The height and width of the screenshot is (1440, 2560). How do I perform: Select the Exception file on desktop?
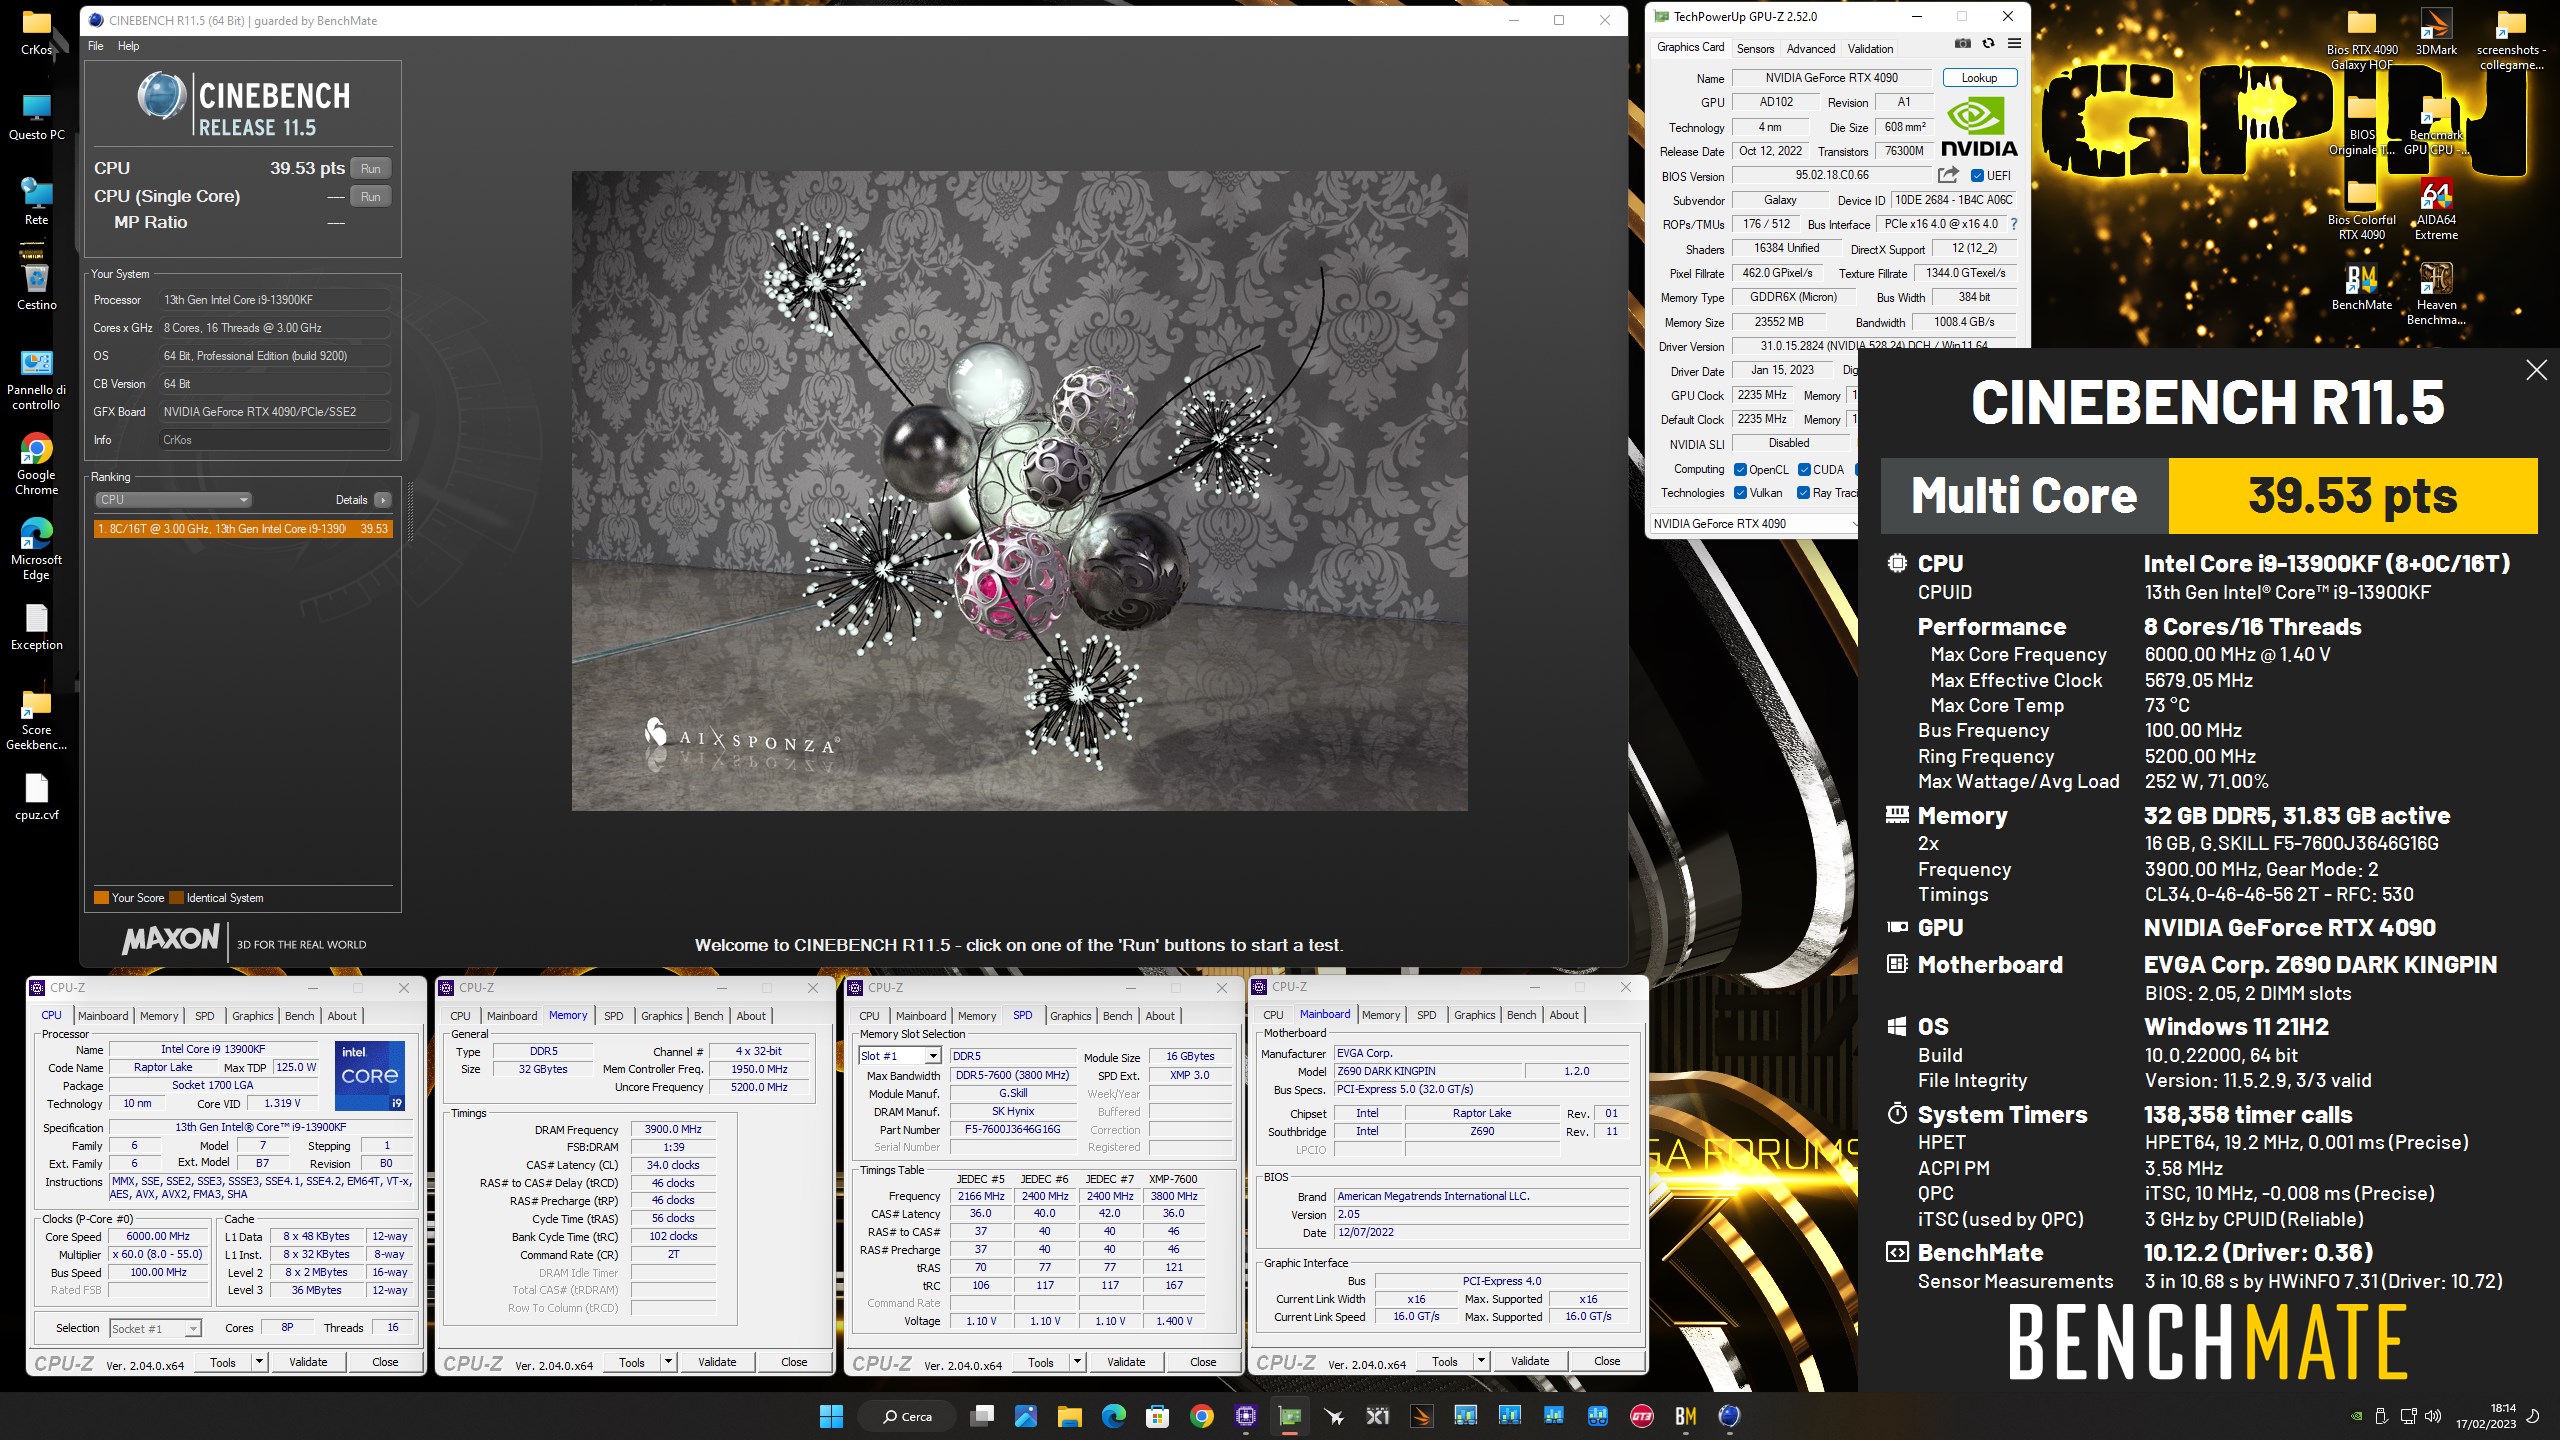36,627
